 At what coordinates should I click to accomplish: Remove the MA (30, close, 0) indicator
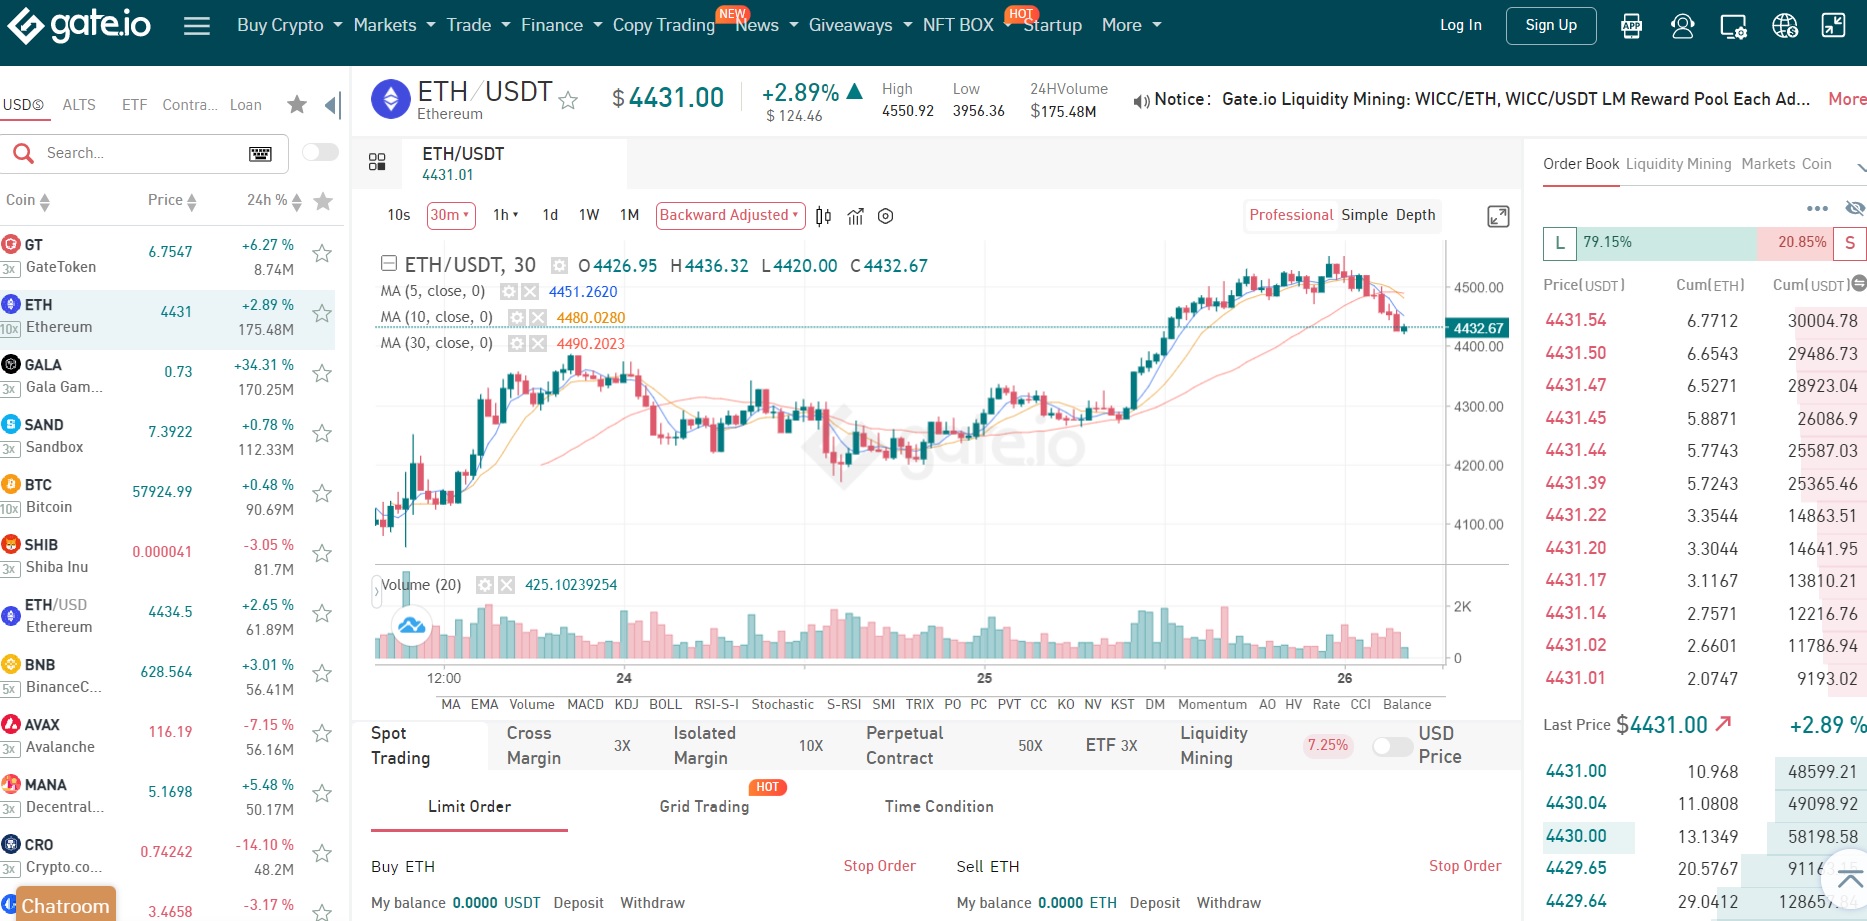point(538,344)
